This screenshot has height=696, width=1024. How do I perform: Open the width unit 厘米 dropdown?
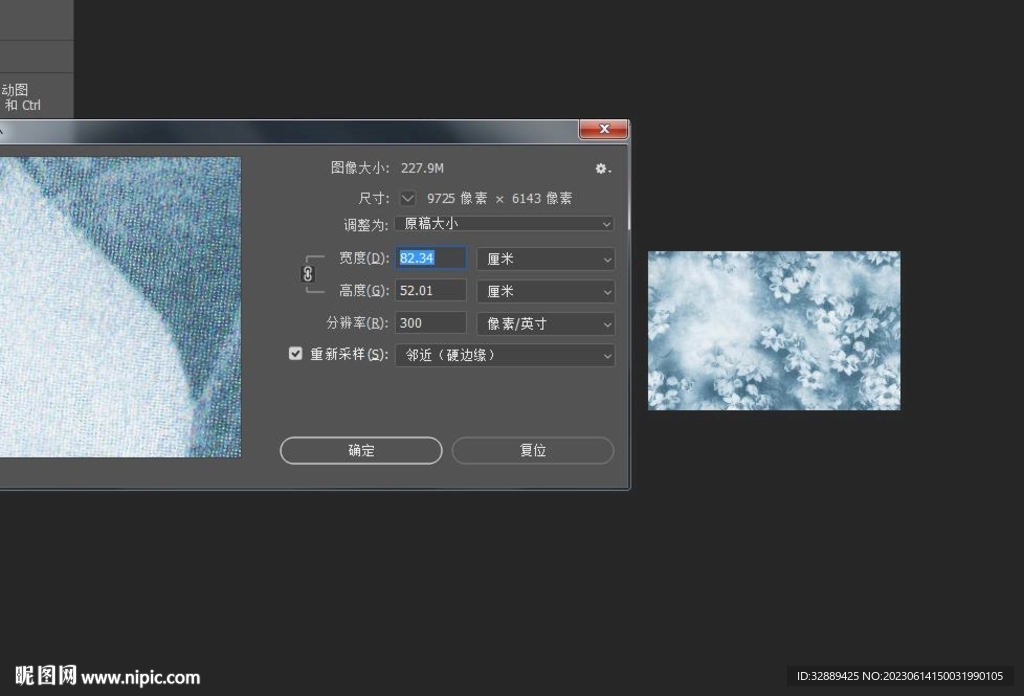545,258
